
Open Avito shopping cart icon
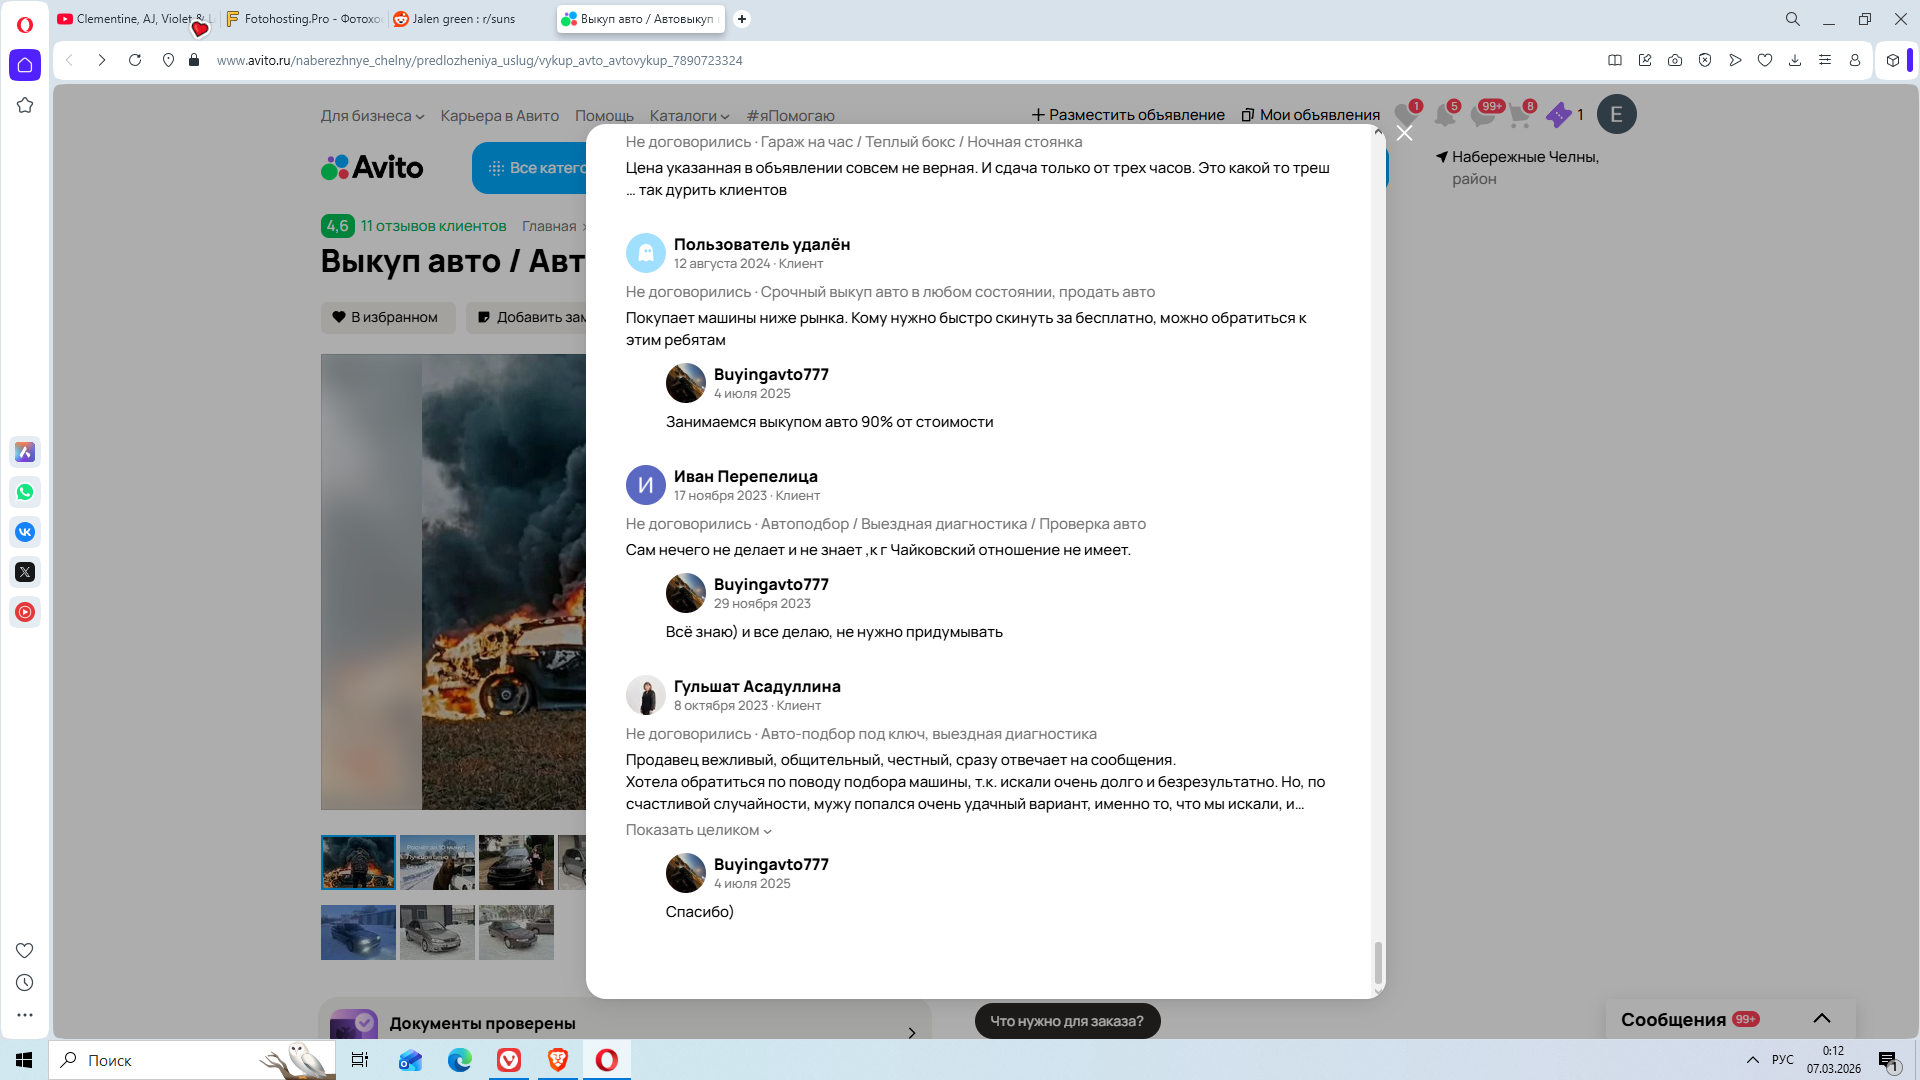click(1519, 115)
